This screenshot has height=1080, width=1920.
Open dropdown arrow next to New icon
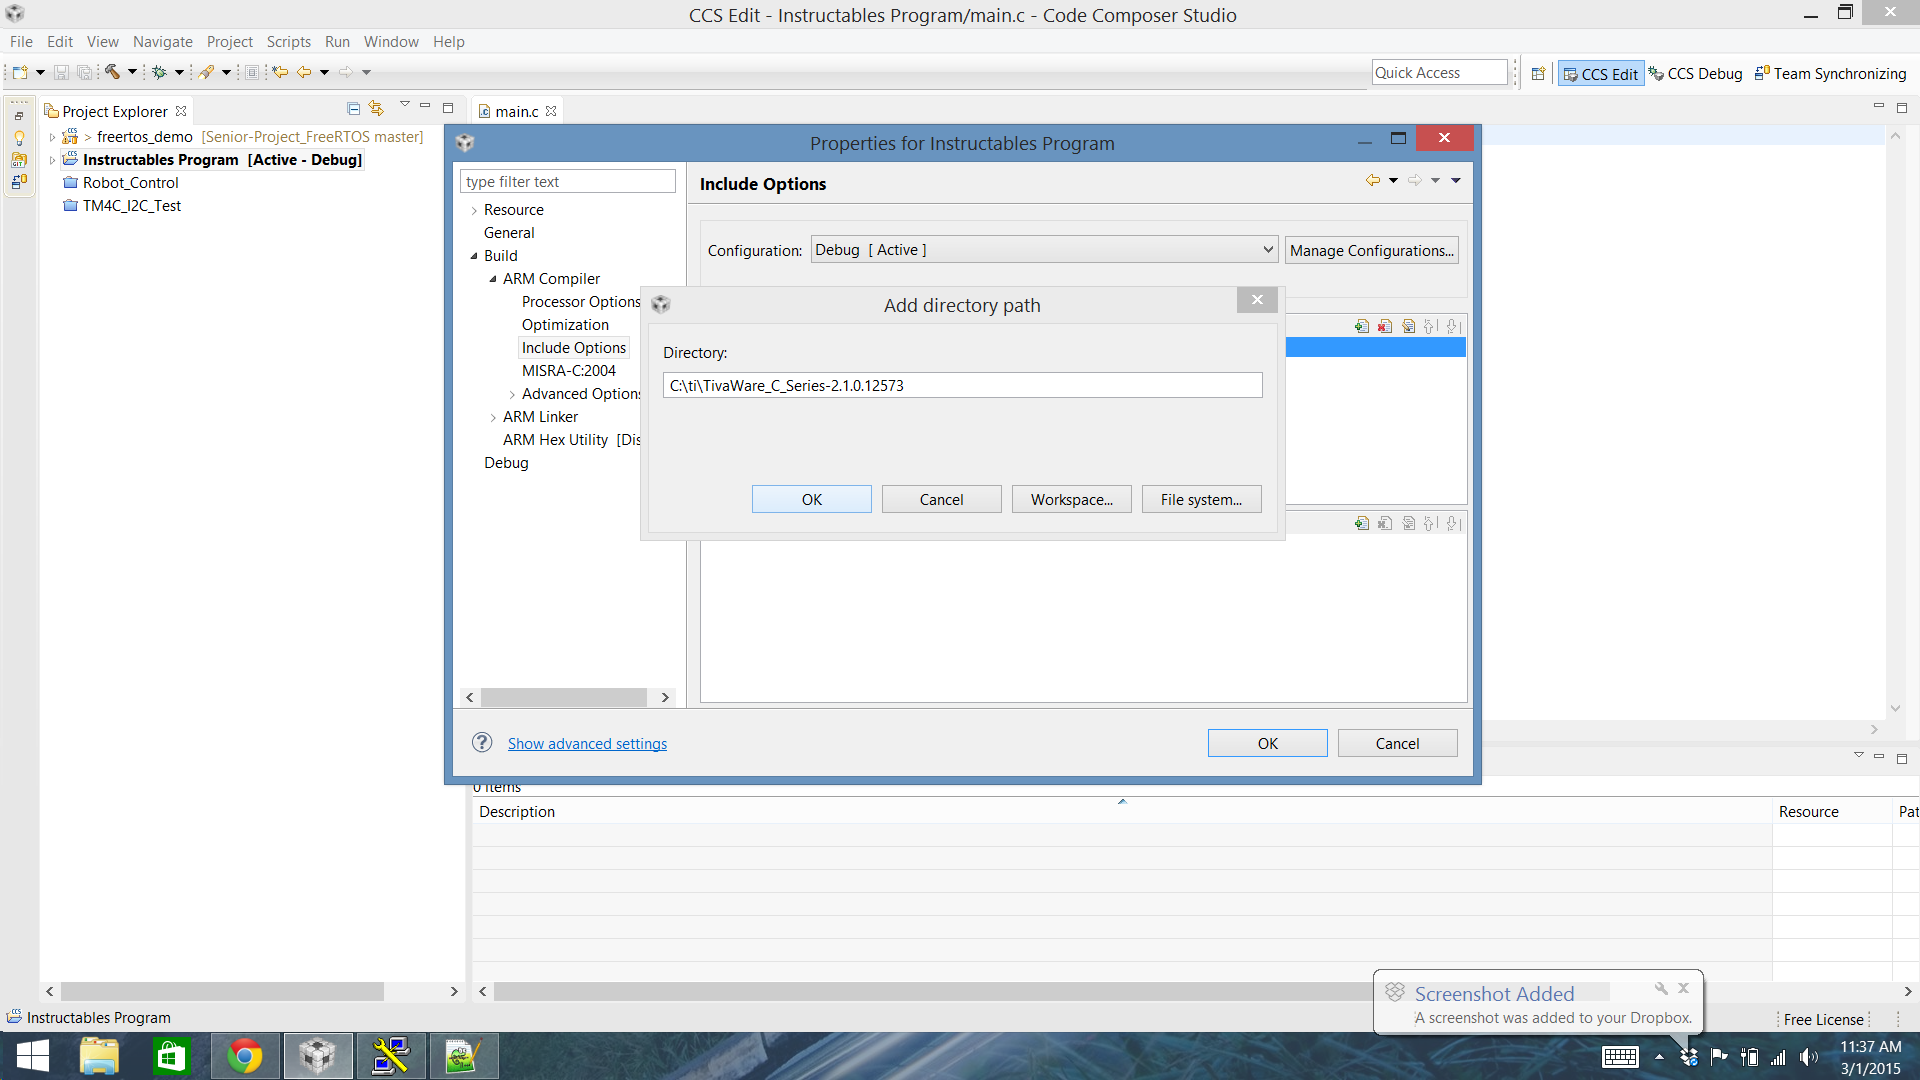pos(40,72)
